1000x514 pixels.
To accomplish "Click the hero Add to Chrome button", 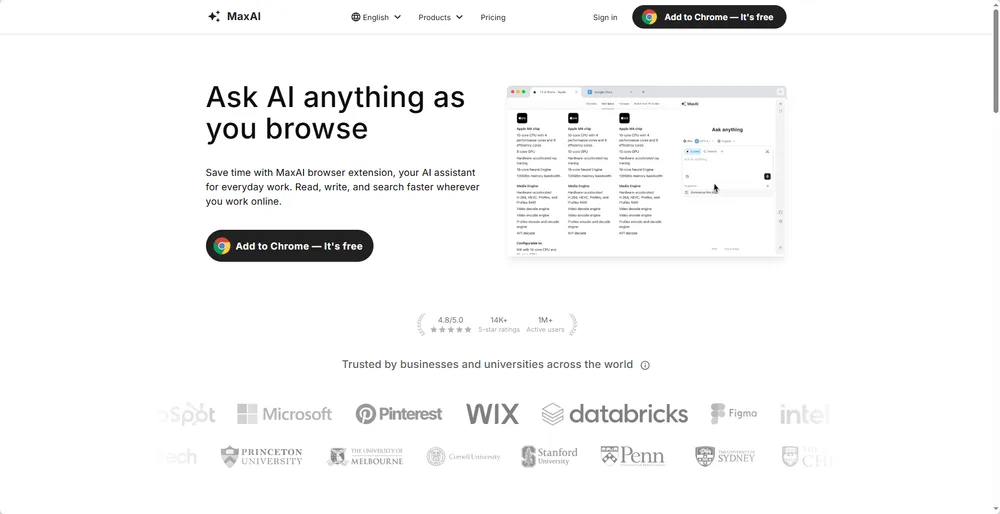I will 290,246.
